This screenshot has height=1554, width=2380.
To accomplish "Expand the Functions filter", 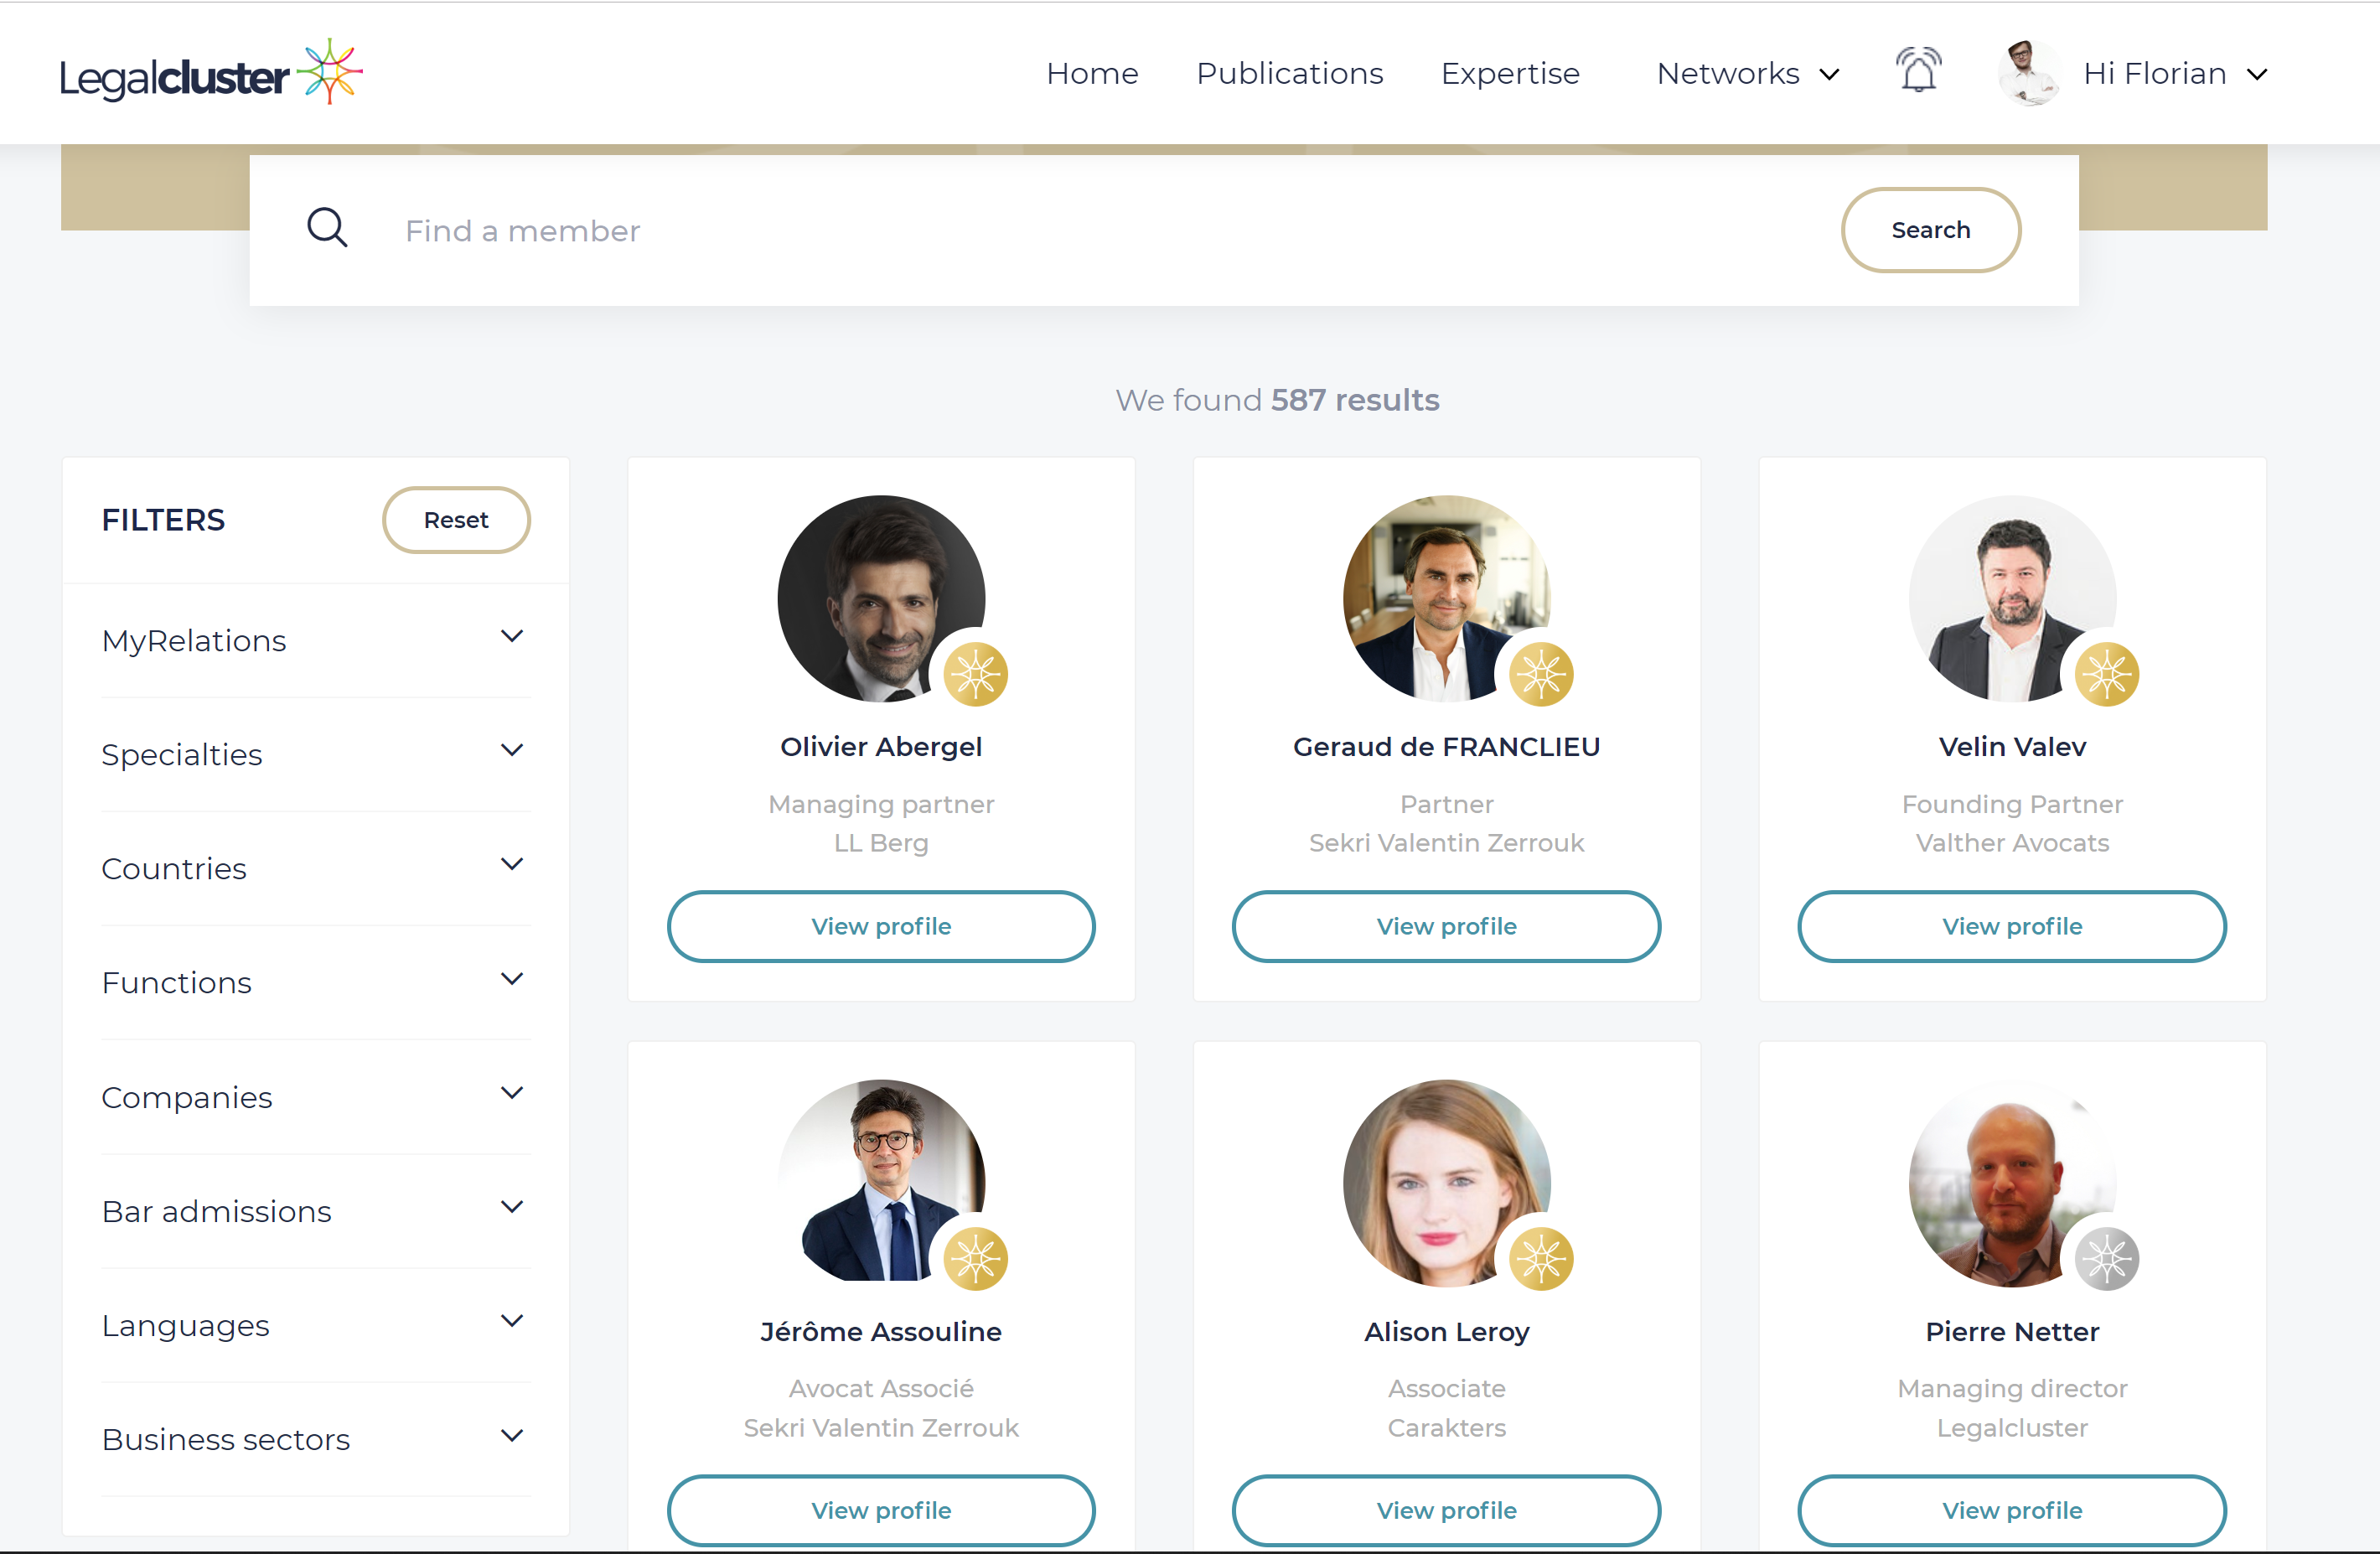I will 315,982.
